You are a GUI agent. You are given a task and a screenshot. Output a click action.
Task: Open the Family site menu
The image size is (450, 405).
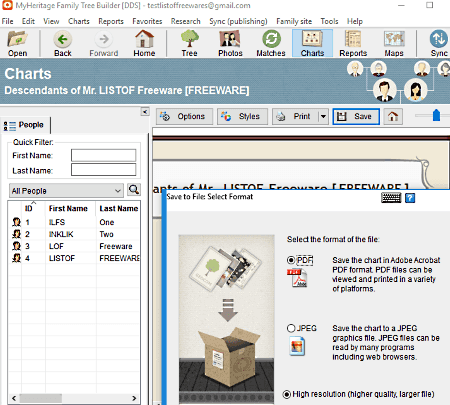[x=294, y=21]
